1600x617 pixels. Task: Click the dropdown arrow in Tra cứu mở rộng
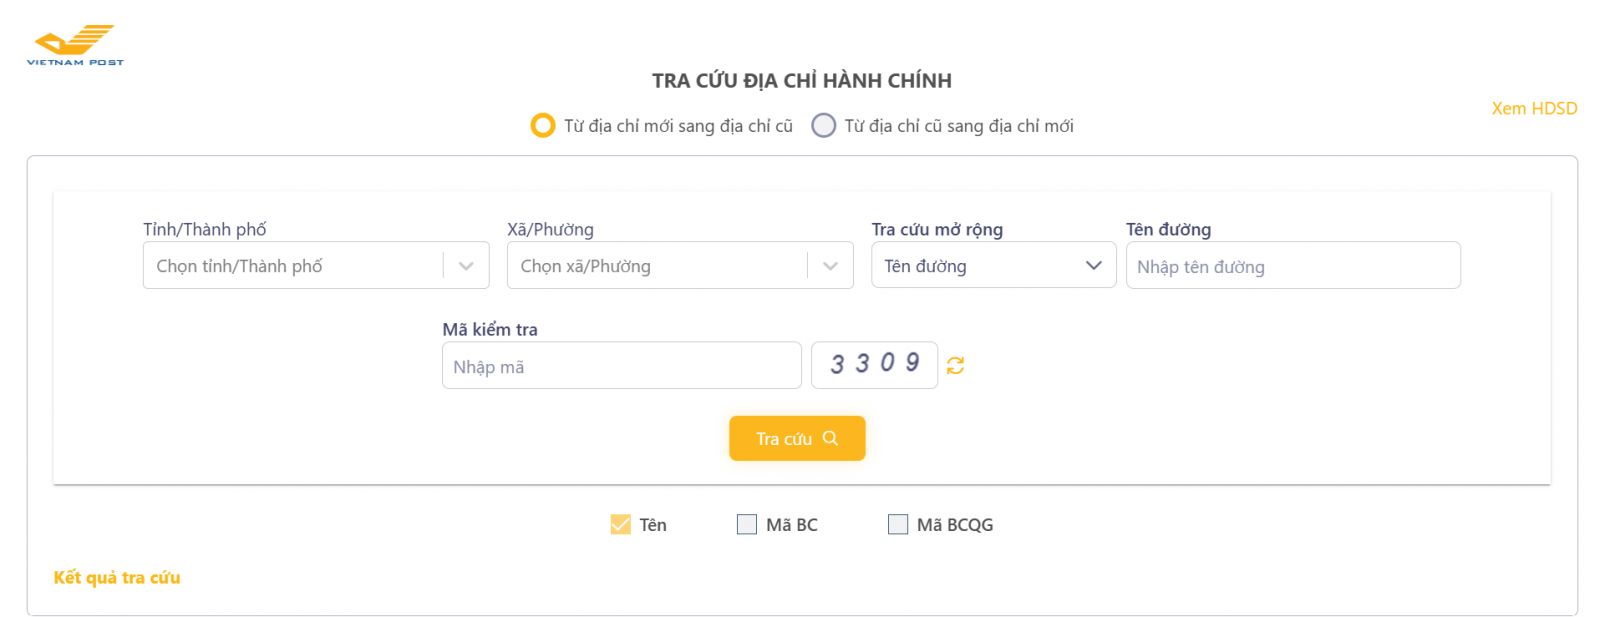click(x=1092, y=265)
